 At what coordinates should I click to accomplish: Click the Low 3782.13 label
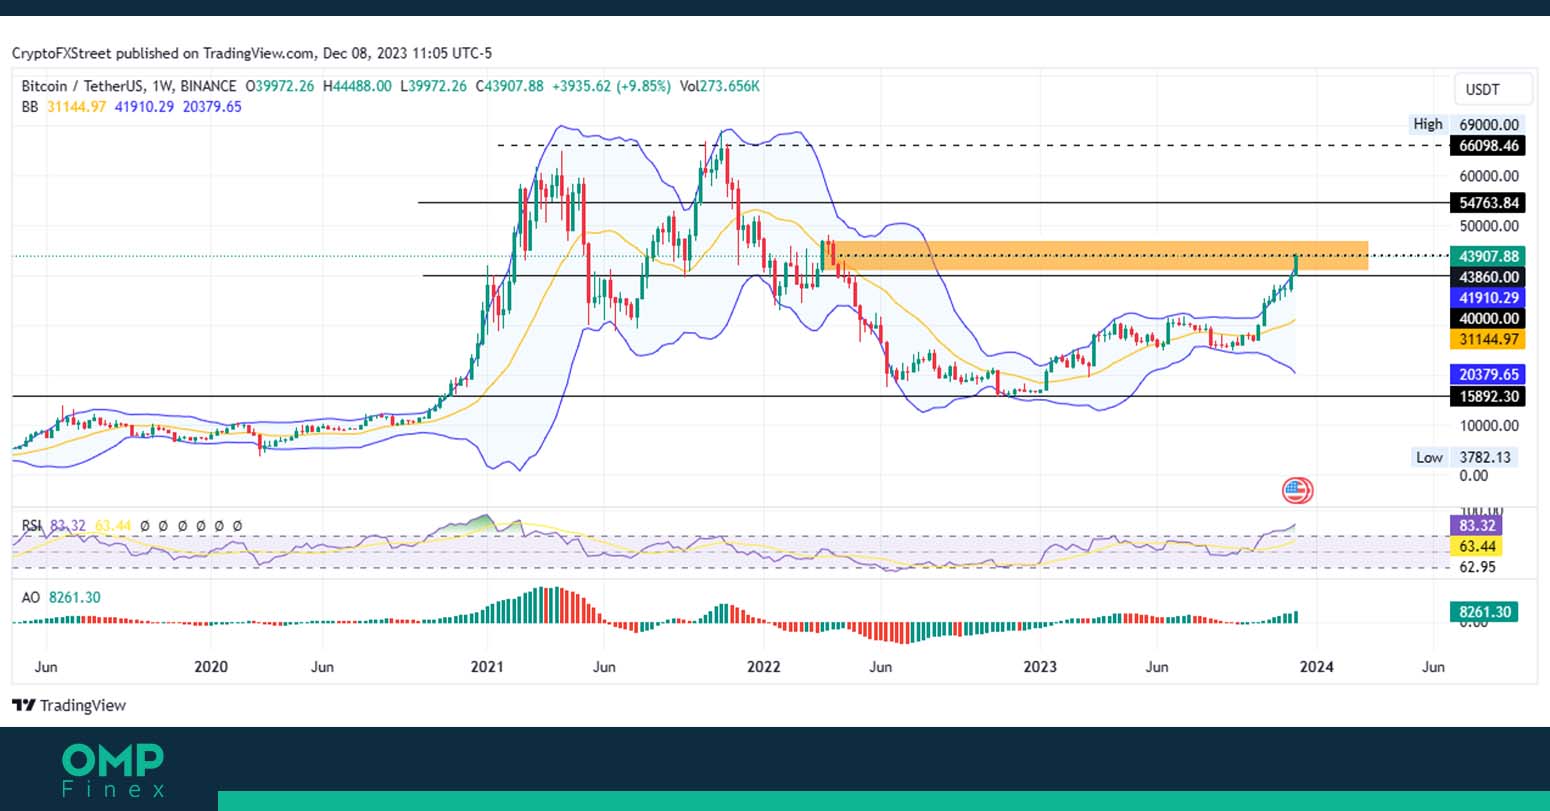coord(1466,457)
